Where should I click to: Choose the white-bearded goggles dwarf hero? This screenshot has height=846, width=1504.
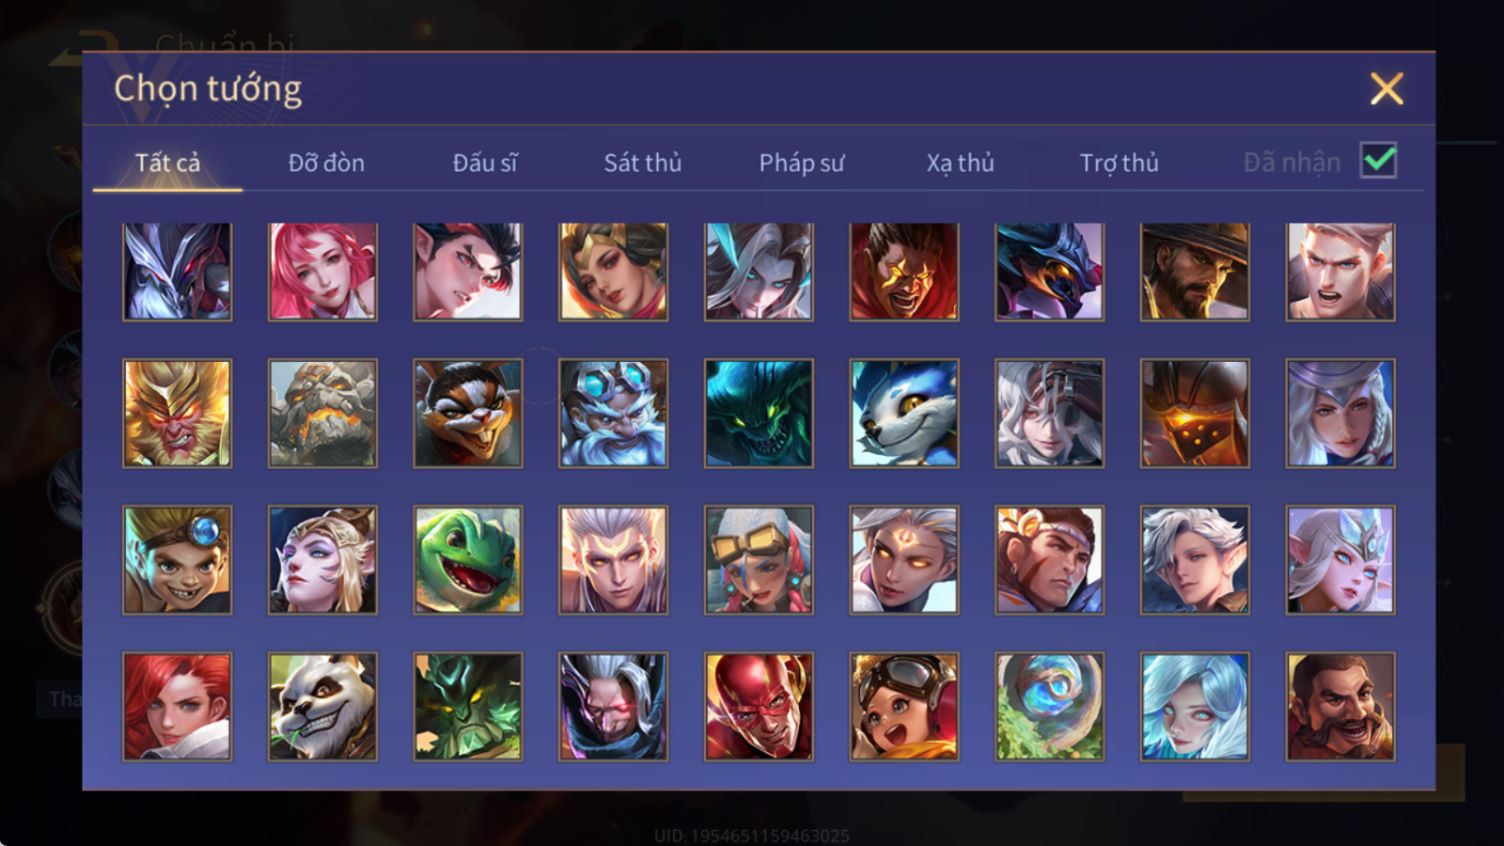click(613, 413)
